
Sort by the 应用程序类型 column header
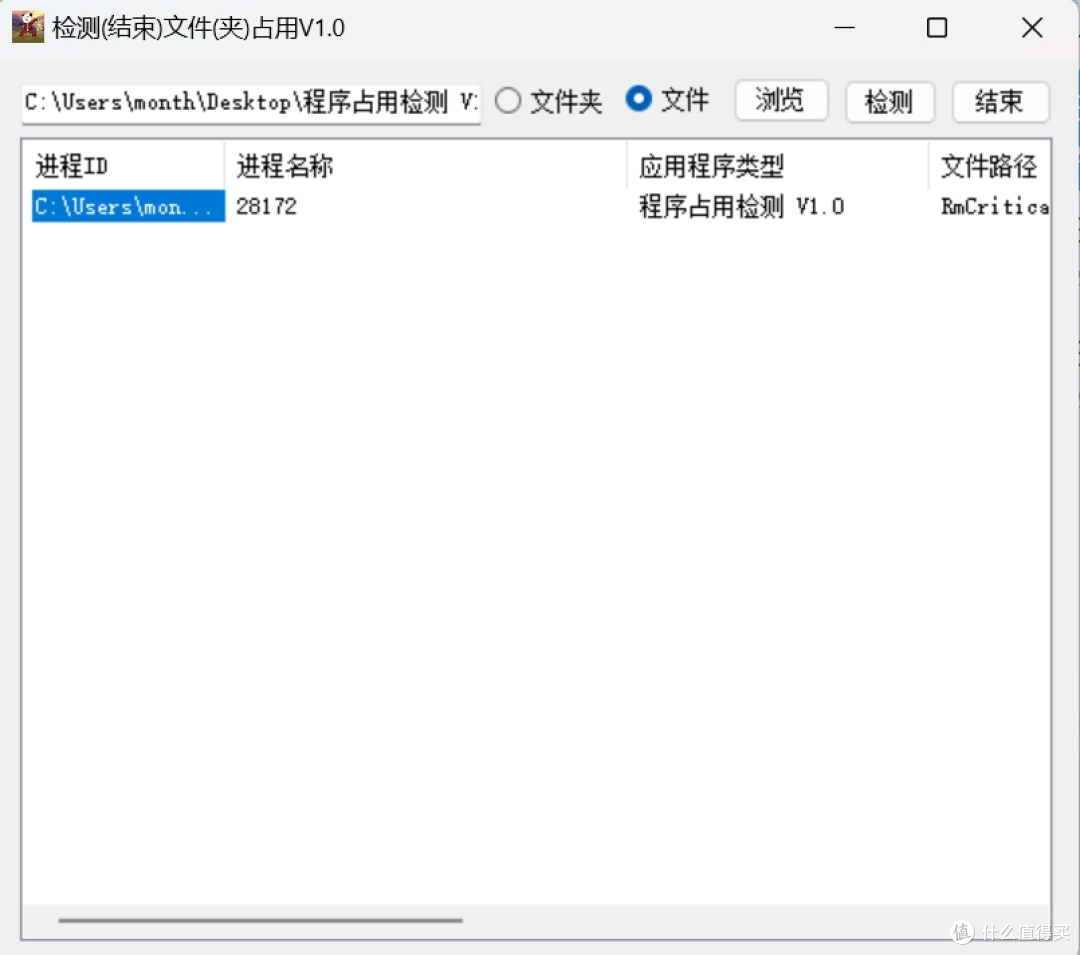778,166
